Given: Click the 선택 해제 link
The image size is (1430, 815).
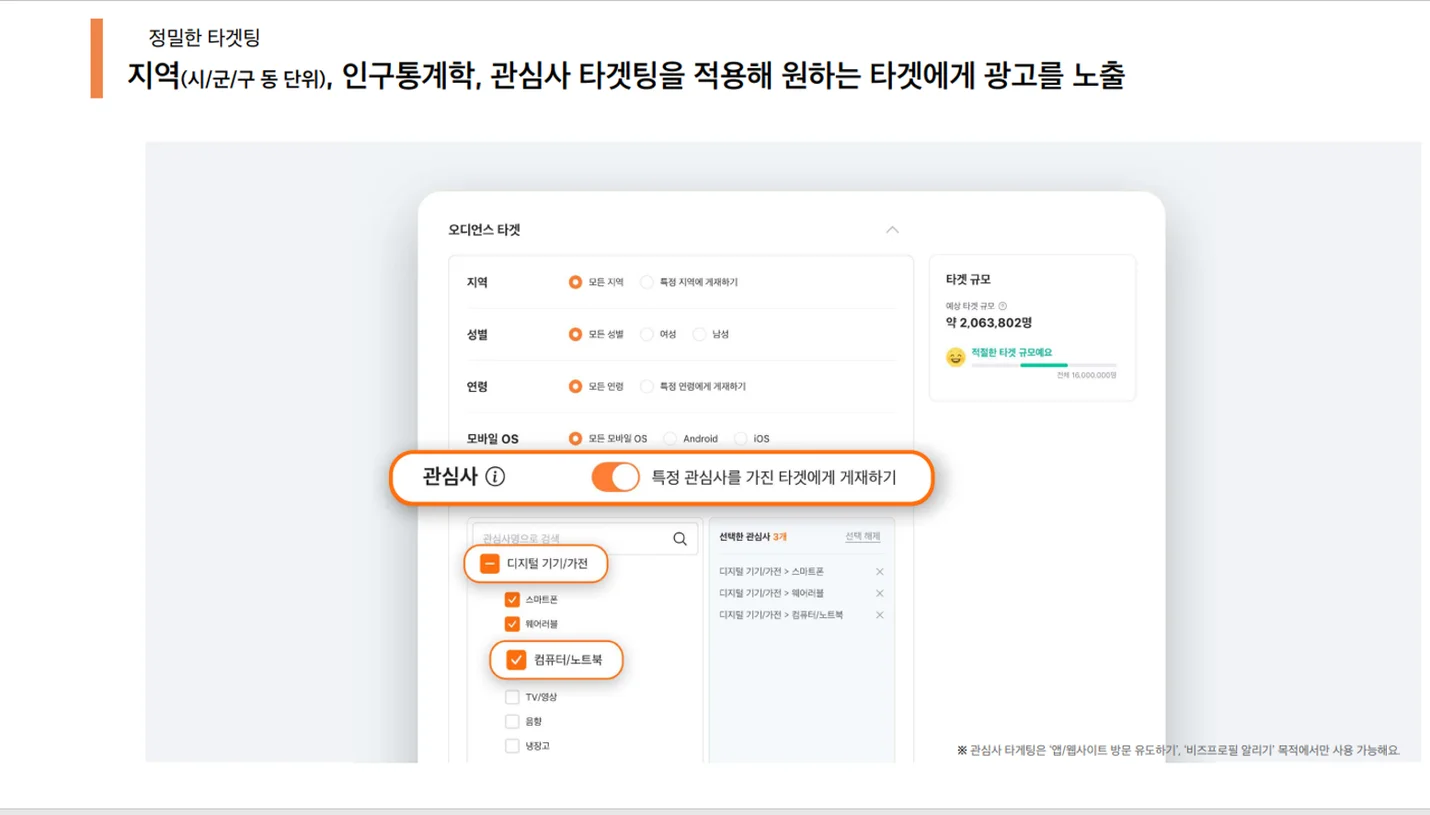Looking at the screenshot, I should point(862,537).
